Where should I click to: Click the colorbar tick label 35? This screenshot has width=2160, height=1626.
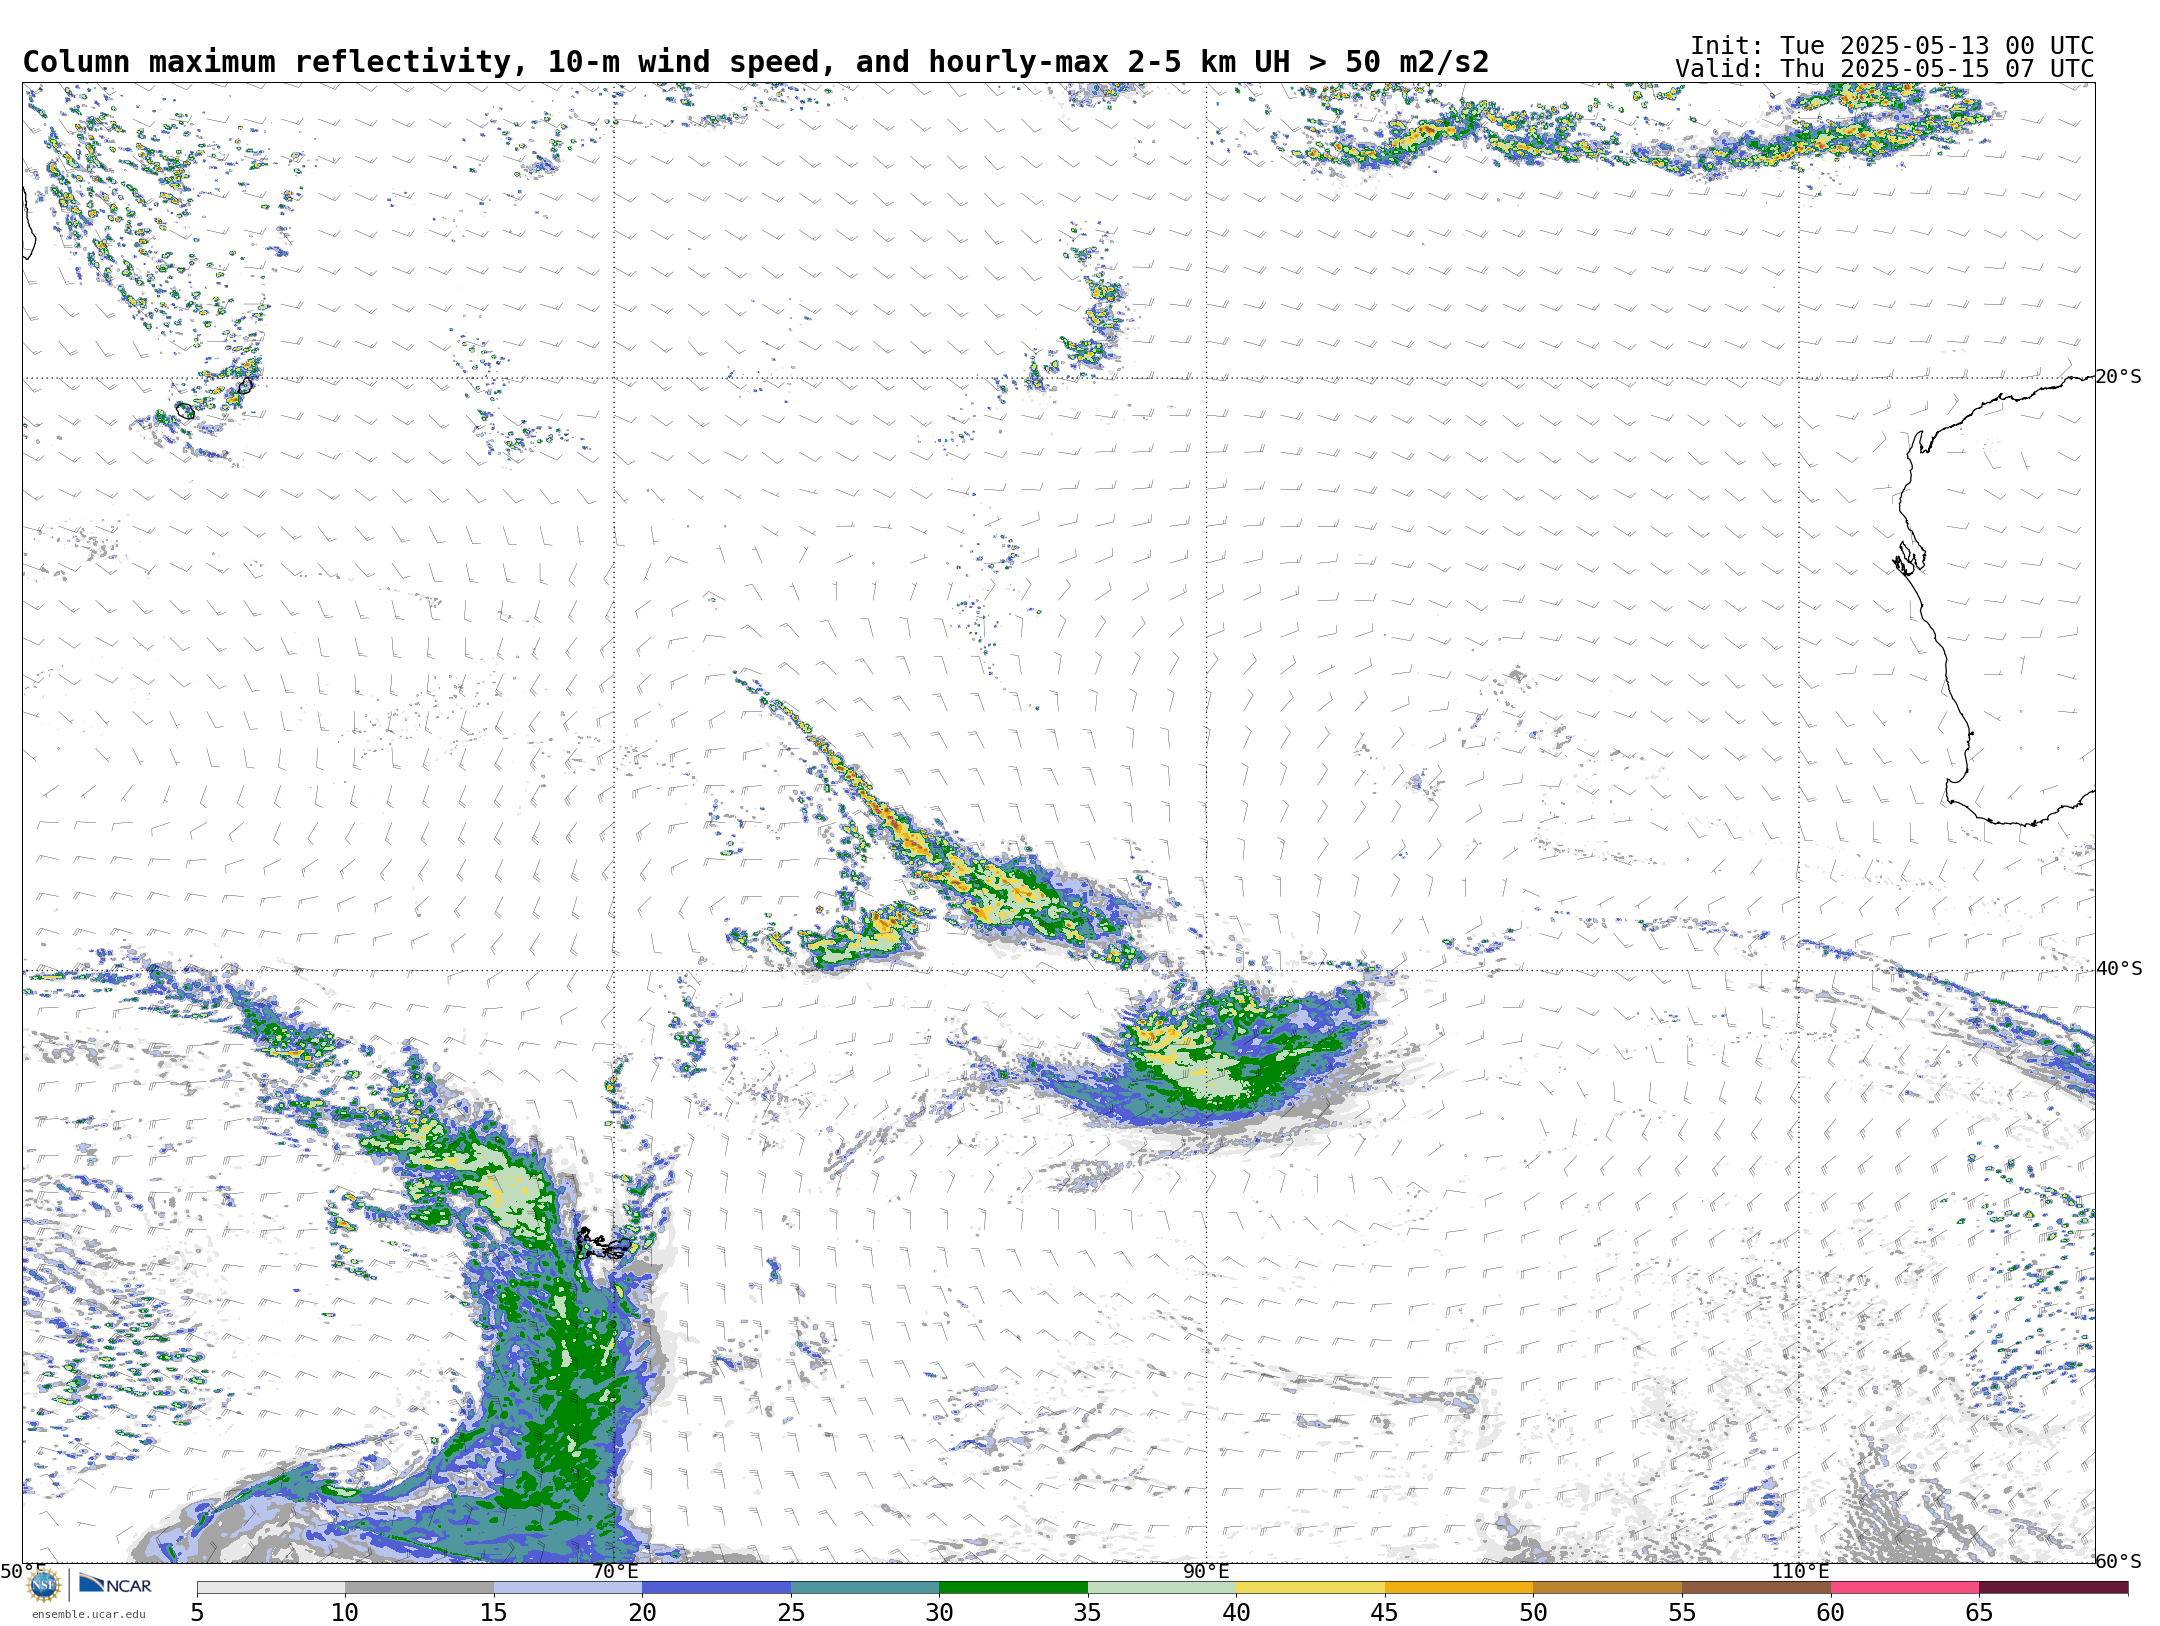tap(1088, 1613)
